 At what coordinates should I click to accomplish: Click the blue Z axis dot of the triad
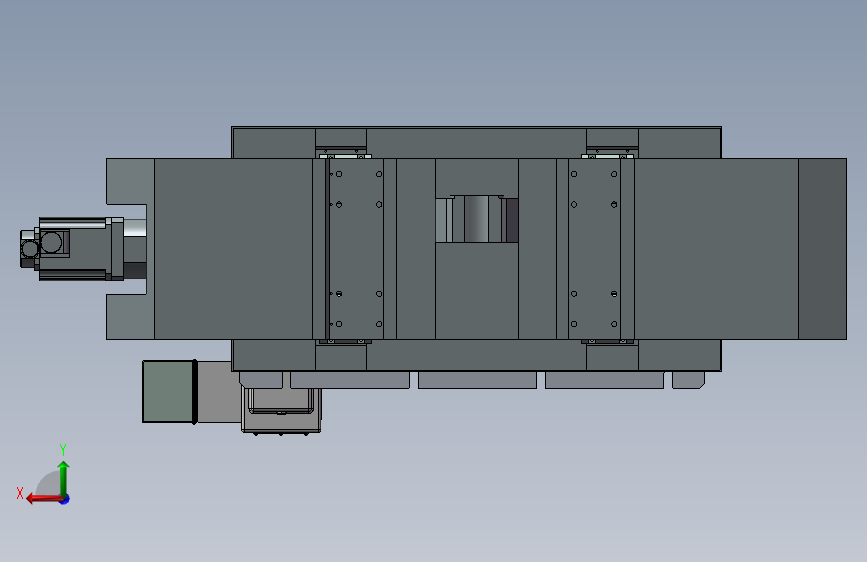[x=65, y=499]
